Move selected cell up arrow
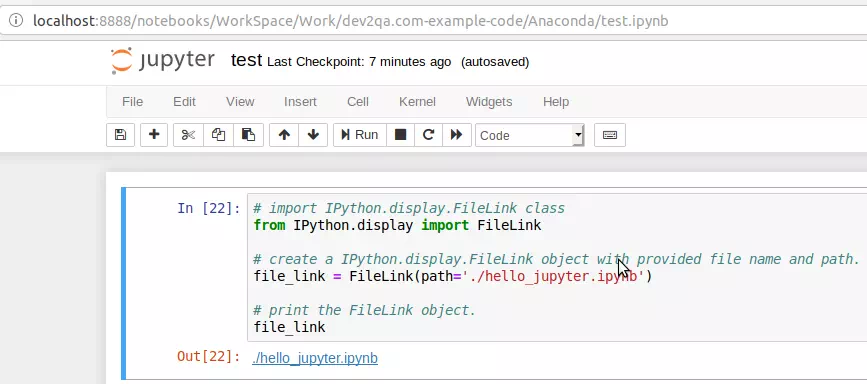The image size is (867, 384). 284,135
